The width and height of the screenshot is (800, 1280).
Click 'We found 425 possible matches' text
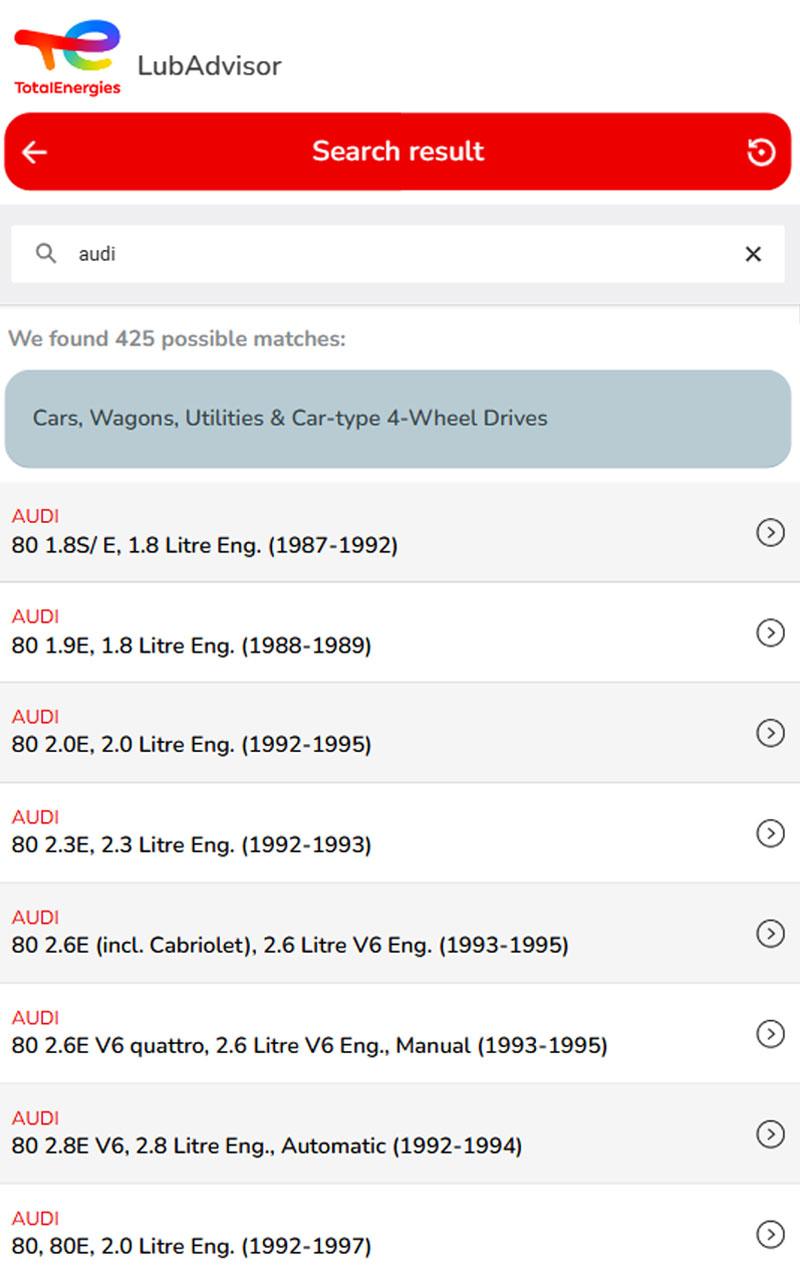click(x=177, y=339)
